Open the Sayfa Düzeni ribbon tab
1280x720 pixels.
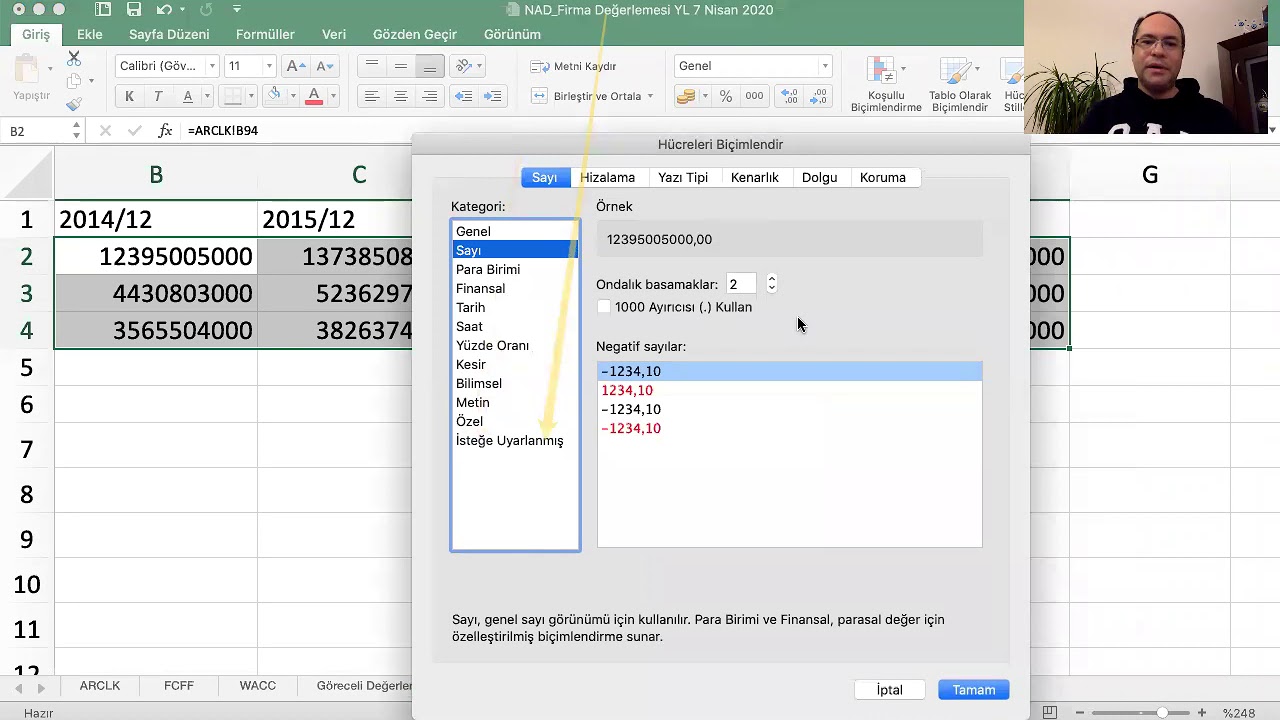pos(169,34)
